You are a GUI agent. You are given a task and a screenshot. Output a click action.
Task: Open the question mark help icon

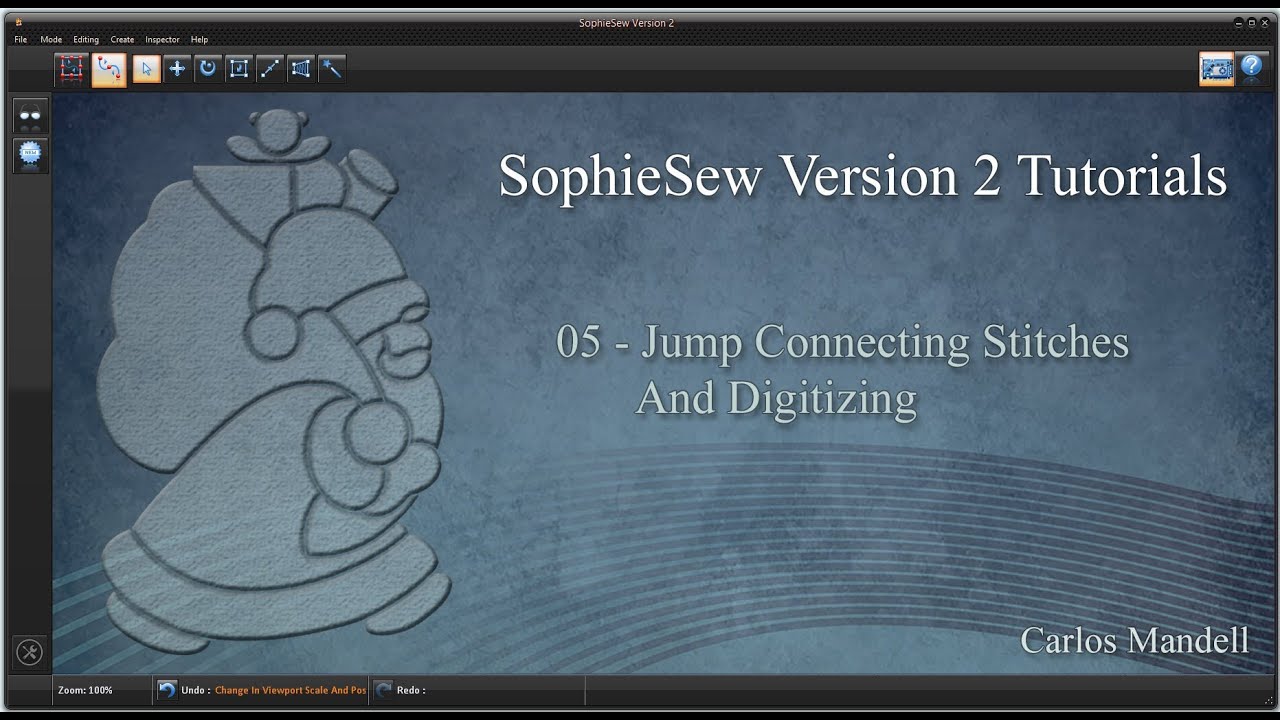tap(1251, 69)
